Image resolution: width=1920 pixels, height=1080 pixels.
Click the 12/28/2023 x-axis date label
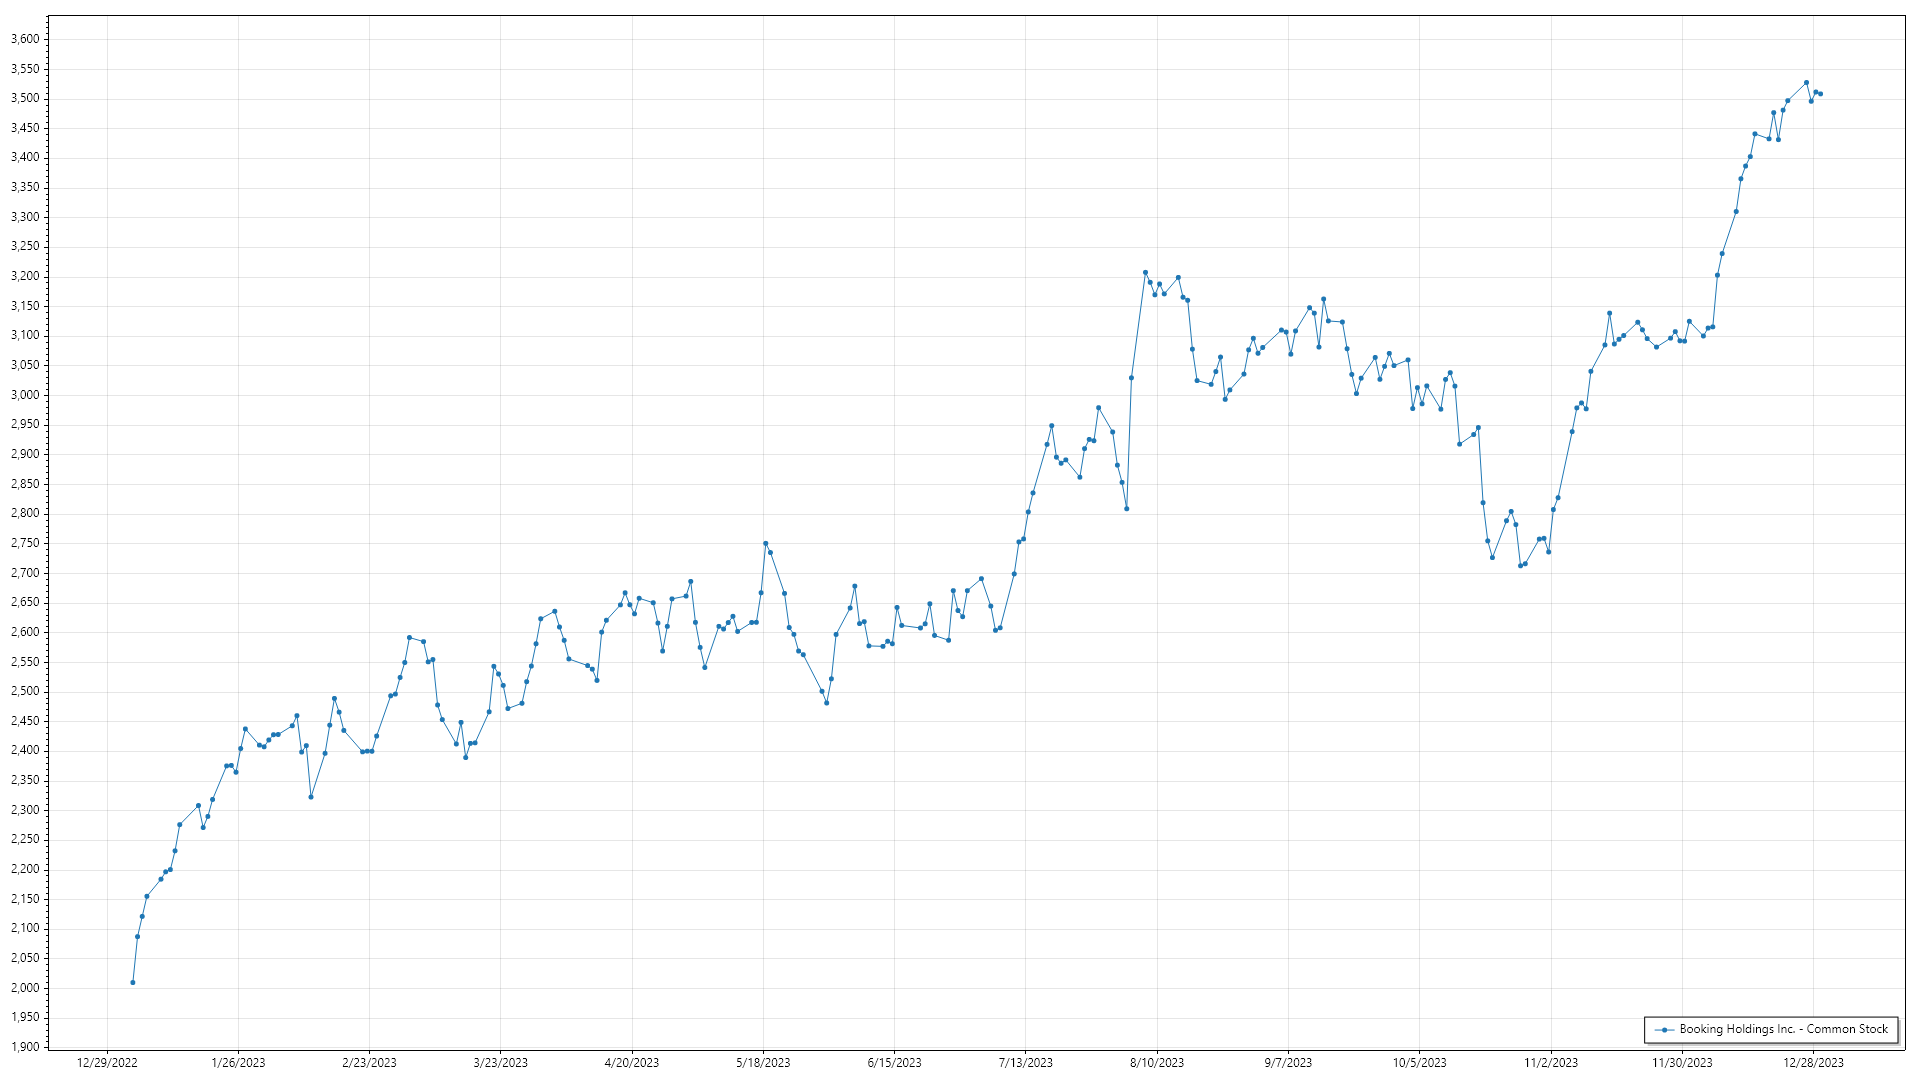pyautogui.click(x=1813, y=1063)
